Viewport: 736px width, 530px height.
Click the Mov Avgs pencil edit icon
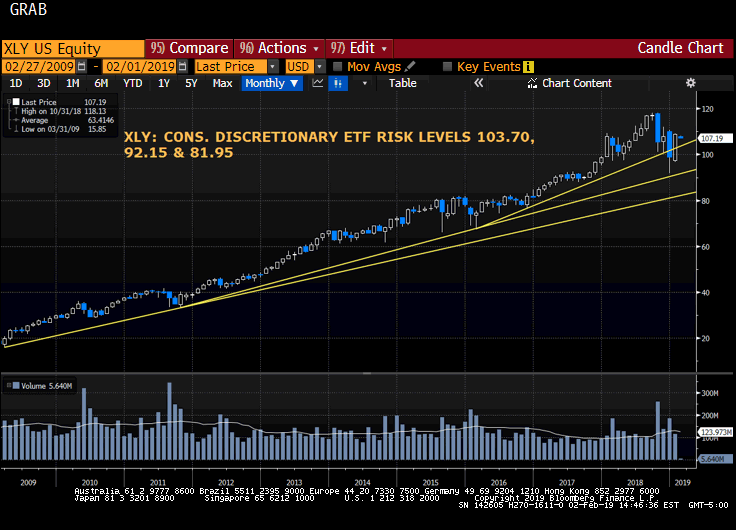click(x=410, y=66)
